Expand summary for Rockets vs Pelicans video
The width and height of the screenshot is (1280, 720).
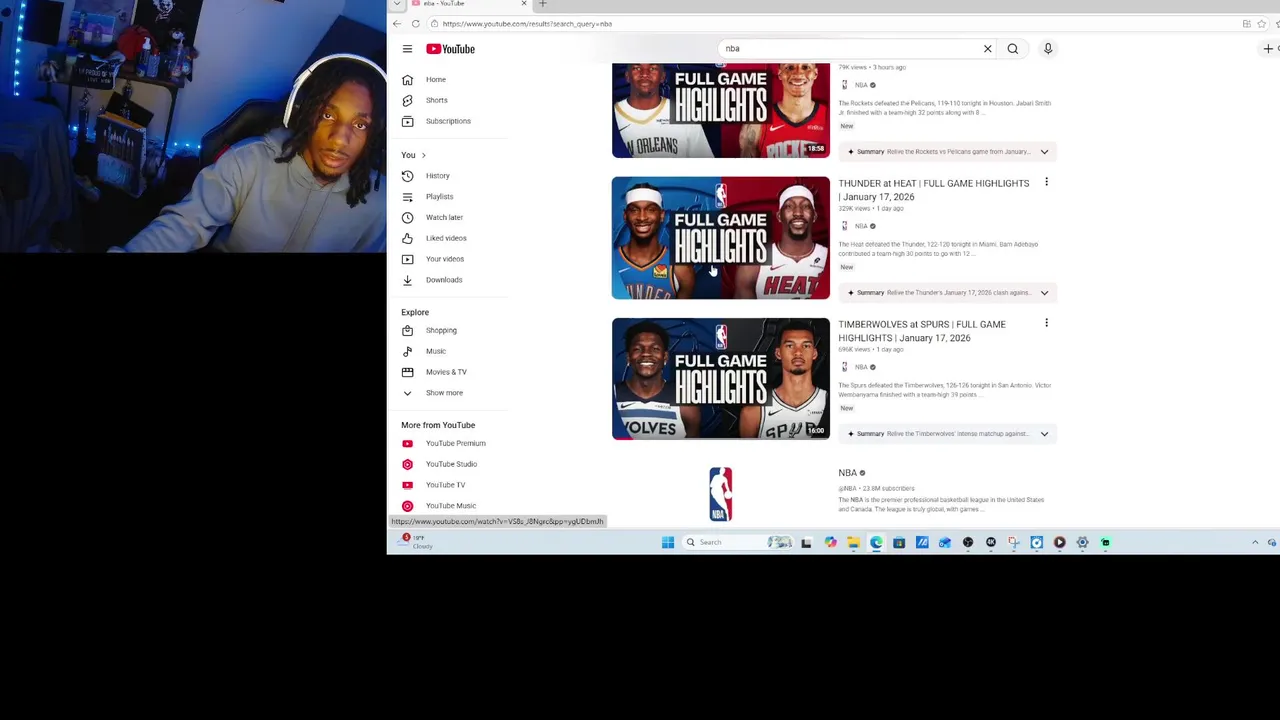(1044, 152)
